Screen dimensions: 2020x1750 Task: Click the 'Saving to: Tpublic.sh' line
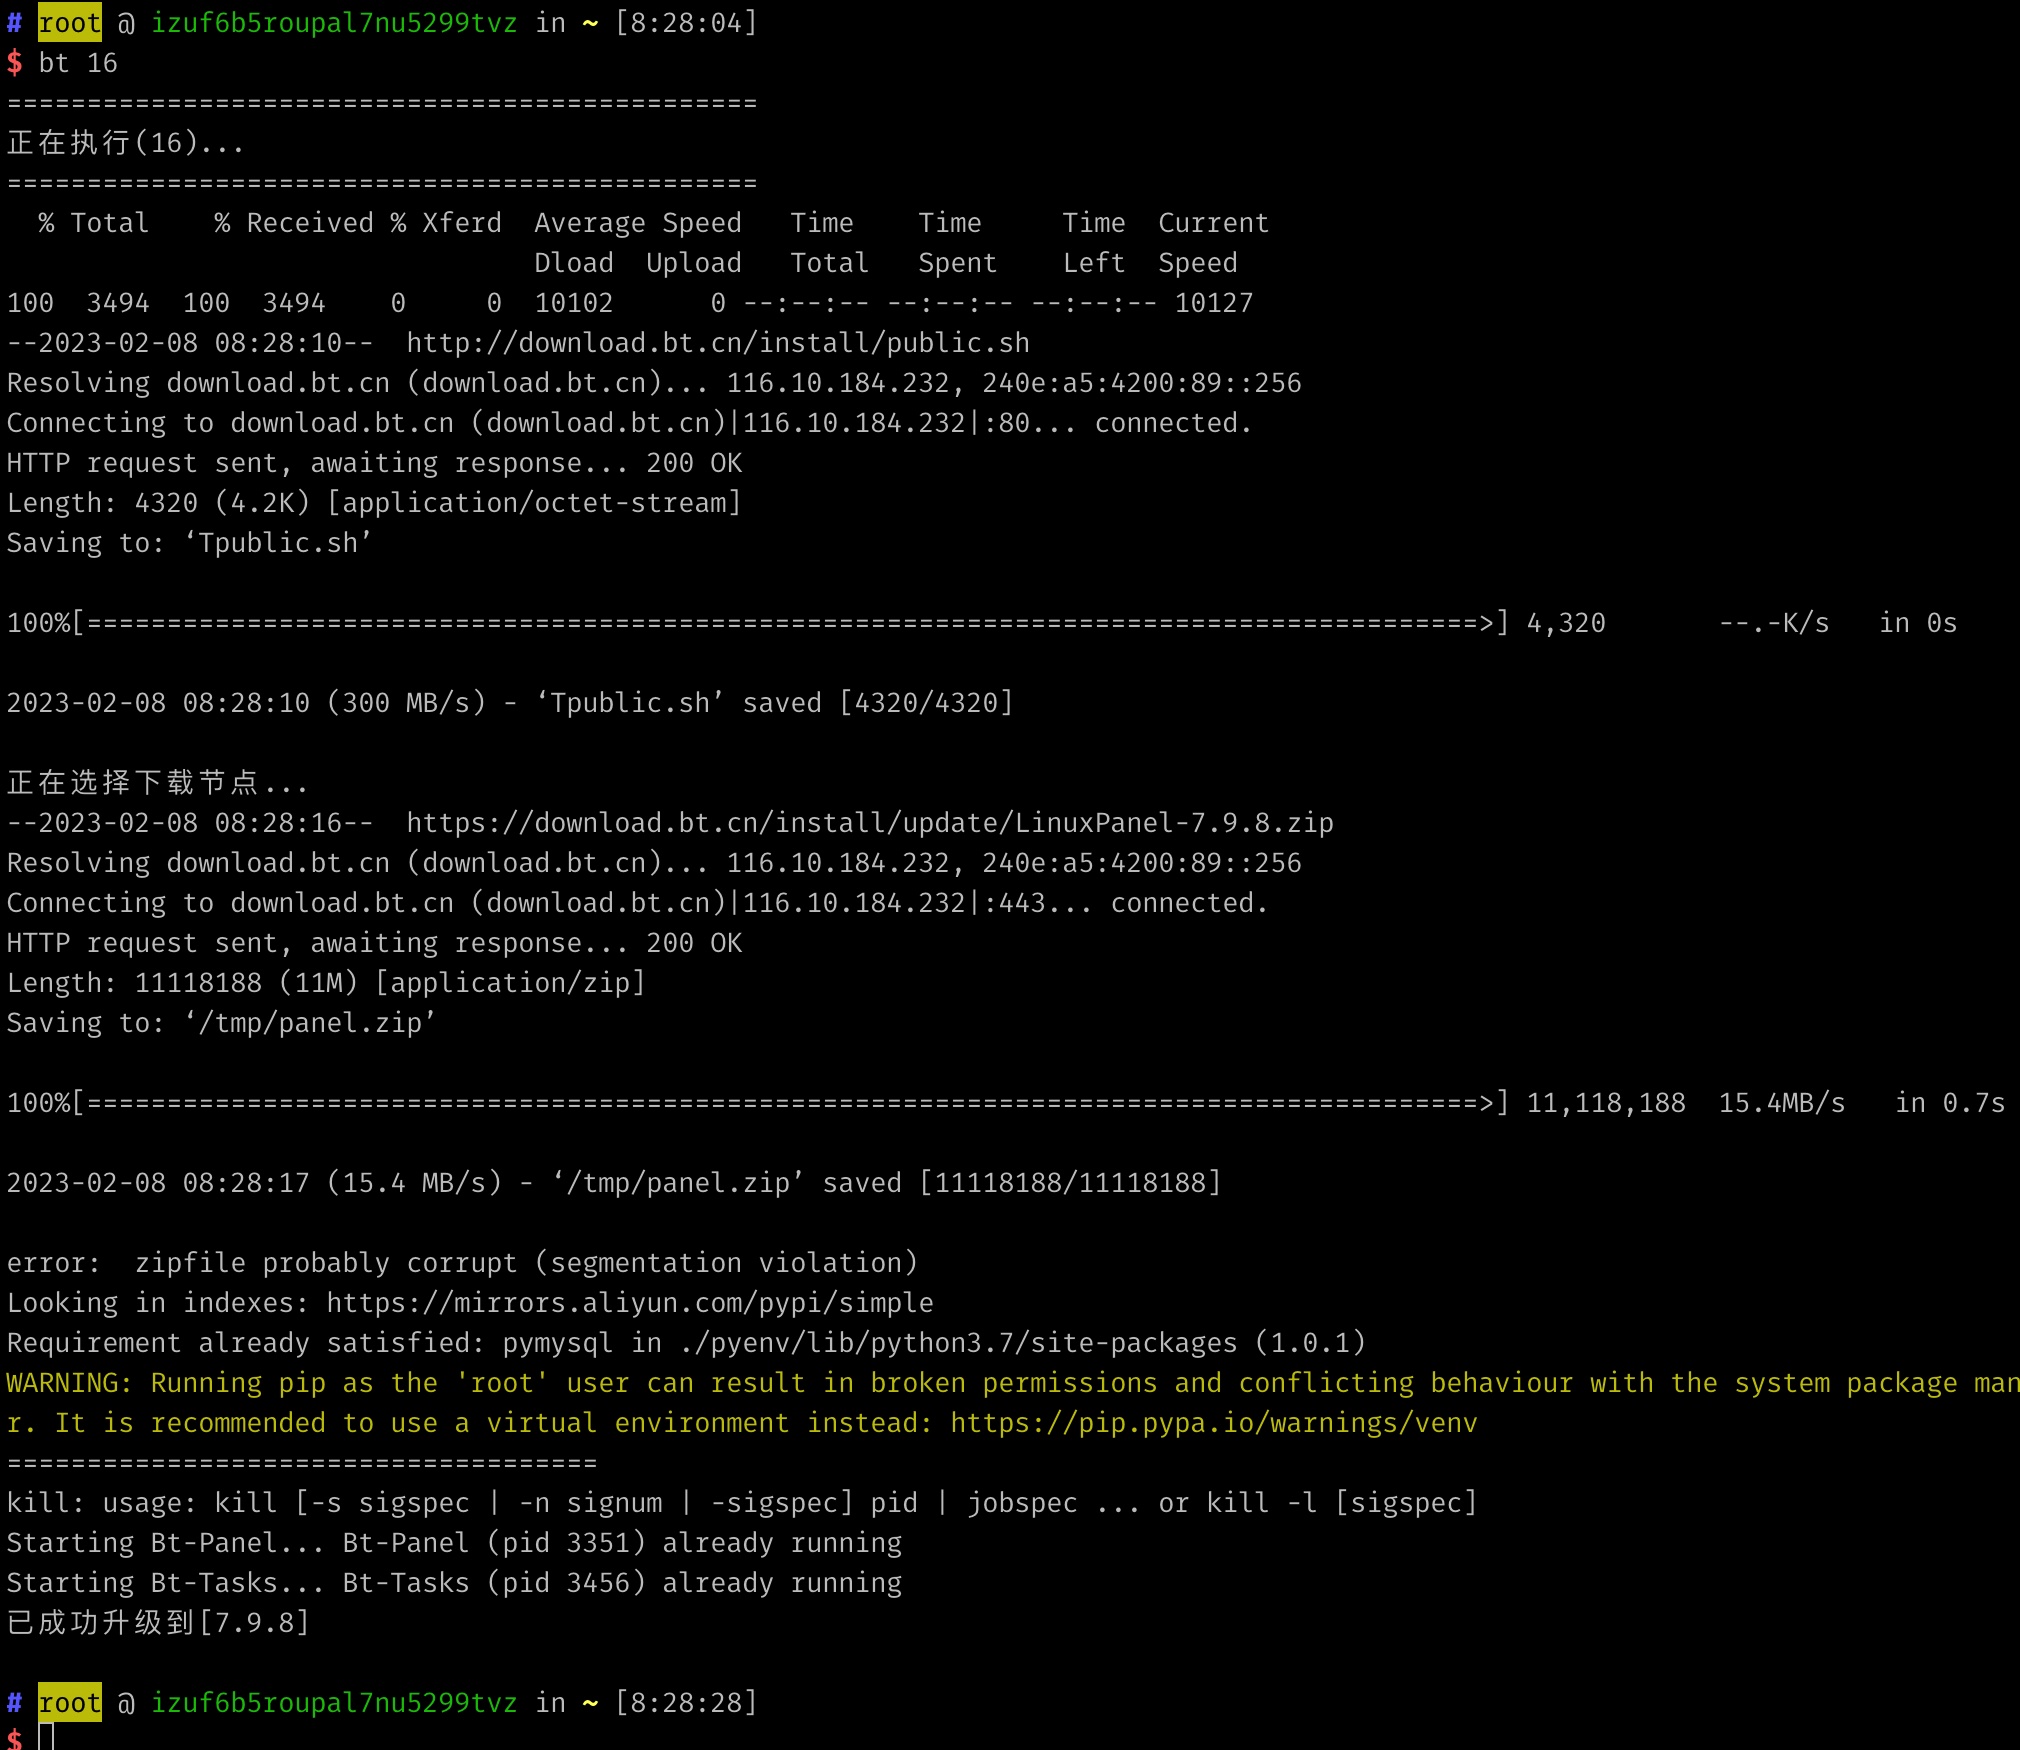[x=190, y=543]
